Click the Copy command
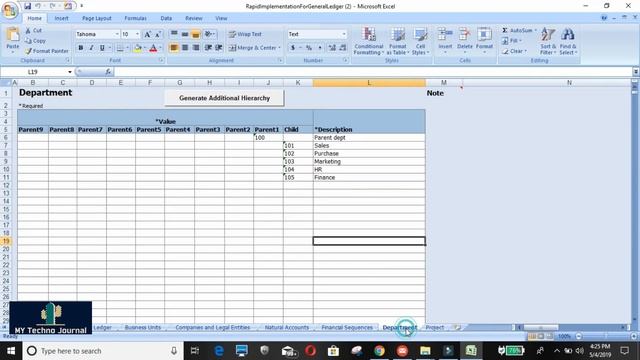The width and height of the screenshot is (640, 360). [x=35, y=41]
